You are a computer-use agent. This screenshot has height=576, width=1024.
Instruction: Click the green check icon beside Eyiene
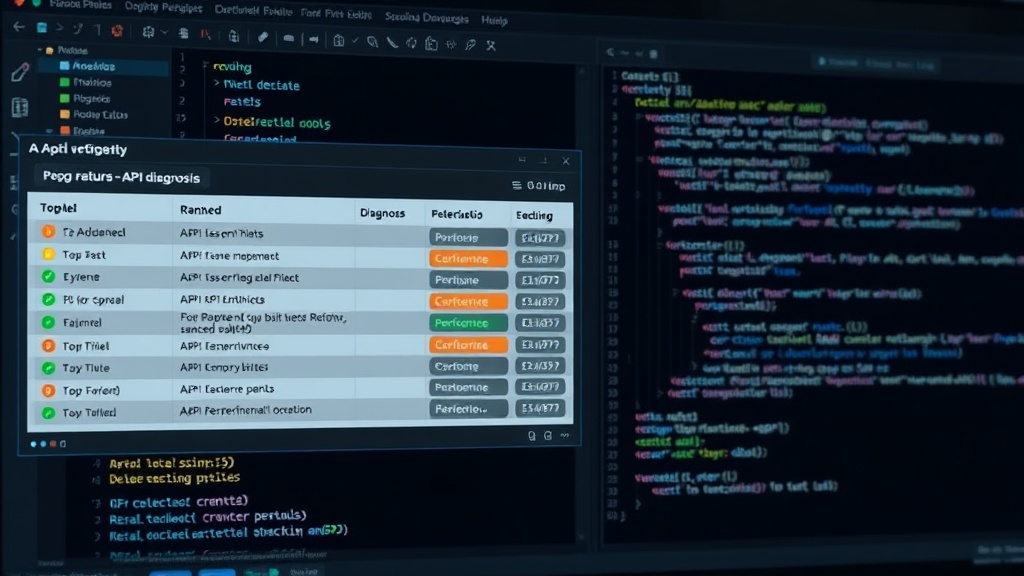(x=48, y=276)
